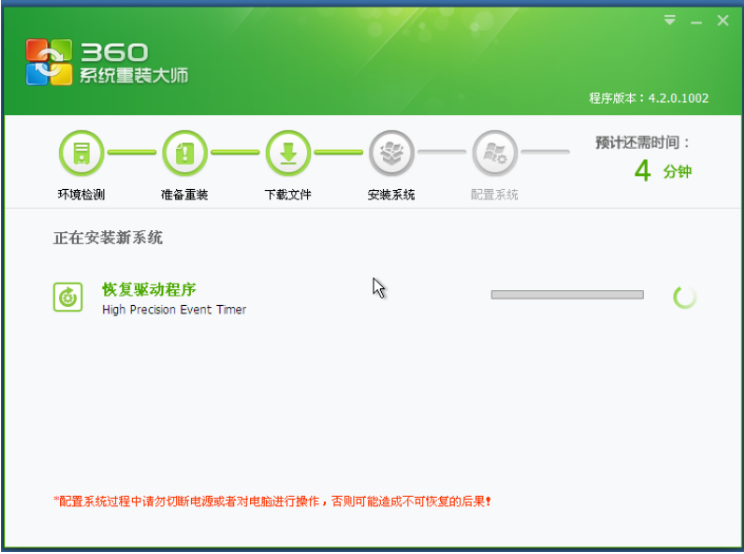
Task: Open the title bar dropdown menu arrow
Action: (670, 20)
